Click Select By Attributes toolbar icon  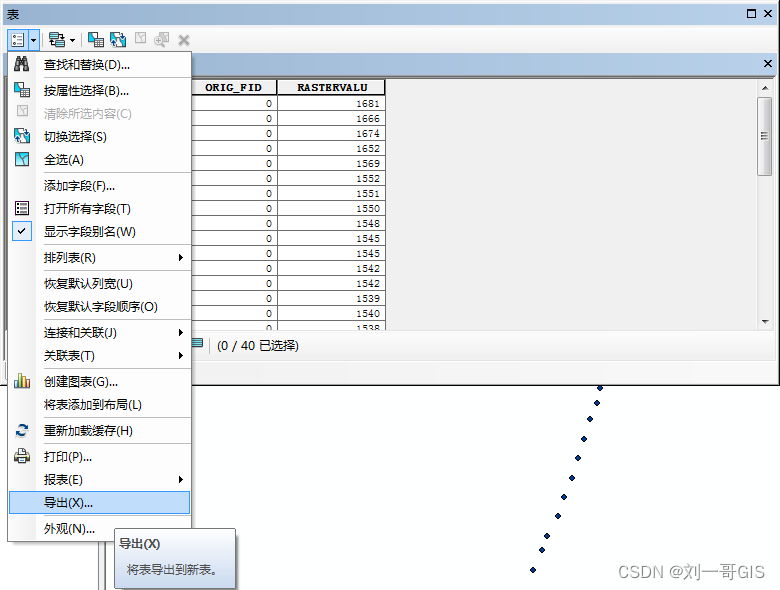point(96,40)
